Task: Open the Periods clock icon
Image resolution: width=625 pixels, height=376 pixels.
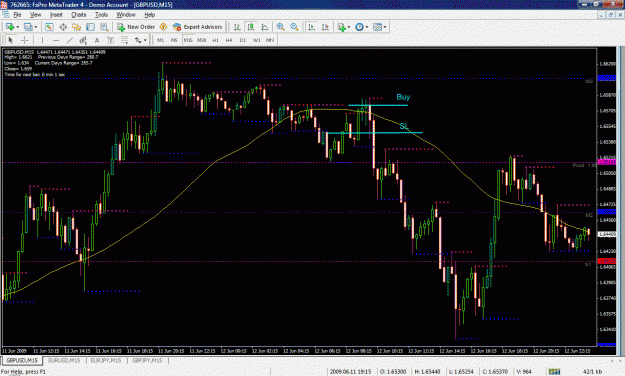Action: click(x=360, y=27)
